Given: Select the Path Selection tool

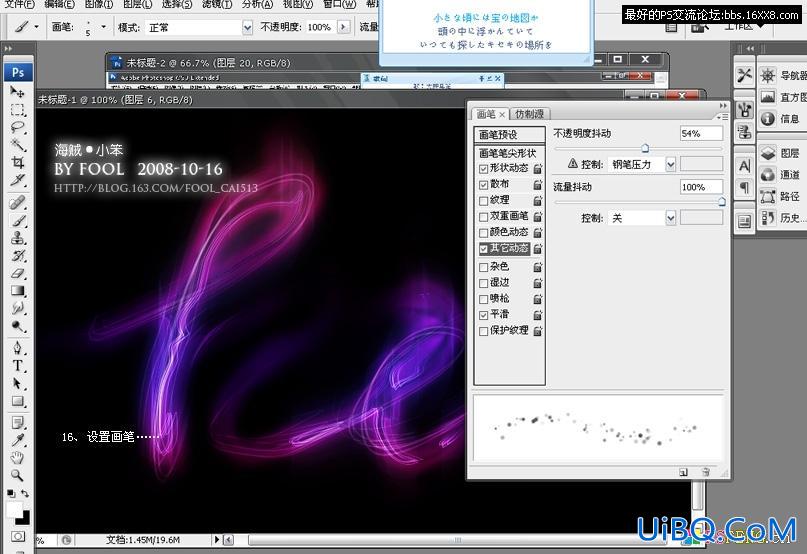Looking at the screenshot, I should (17, 384).
